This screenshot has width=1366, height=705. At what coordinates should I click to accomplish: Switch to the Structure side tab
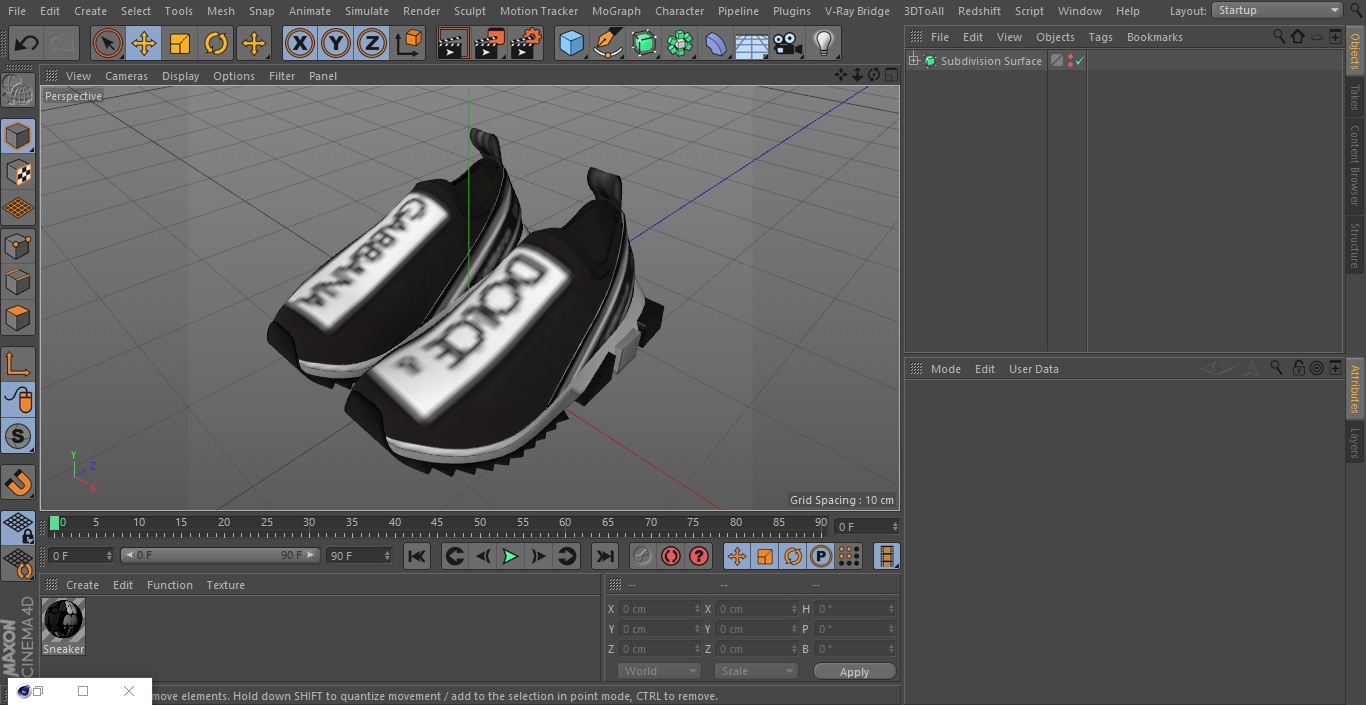(x=1355, y=246)
